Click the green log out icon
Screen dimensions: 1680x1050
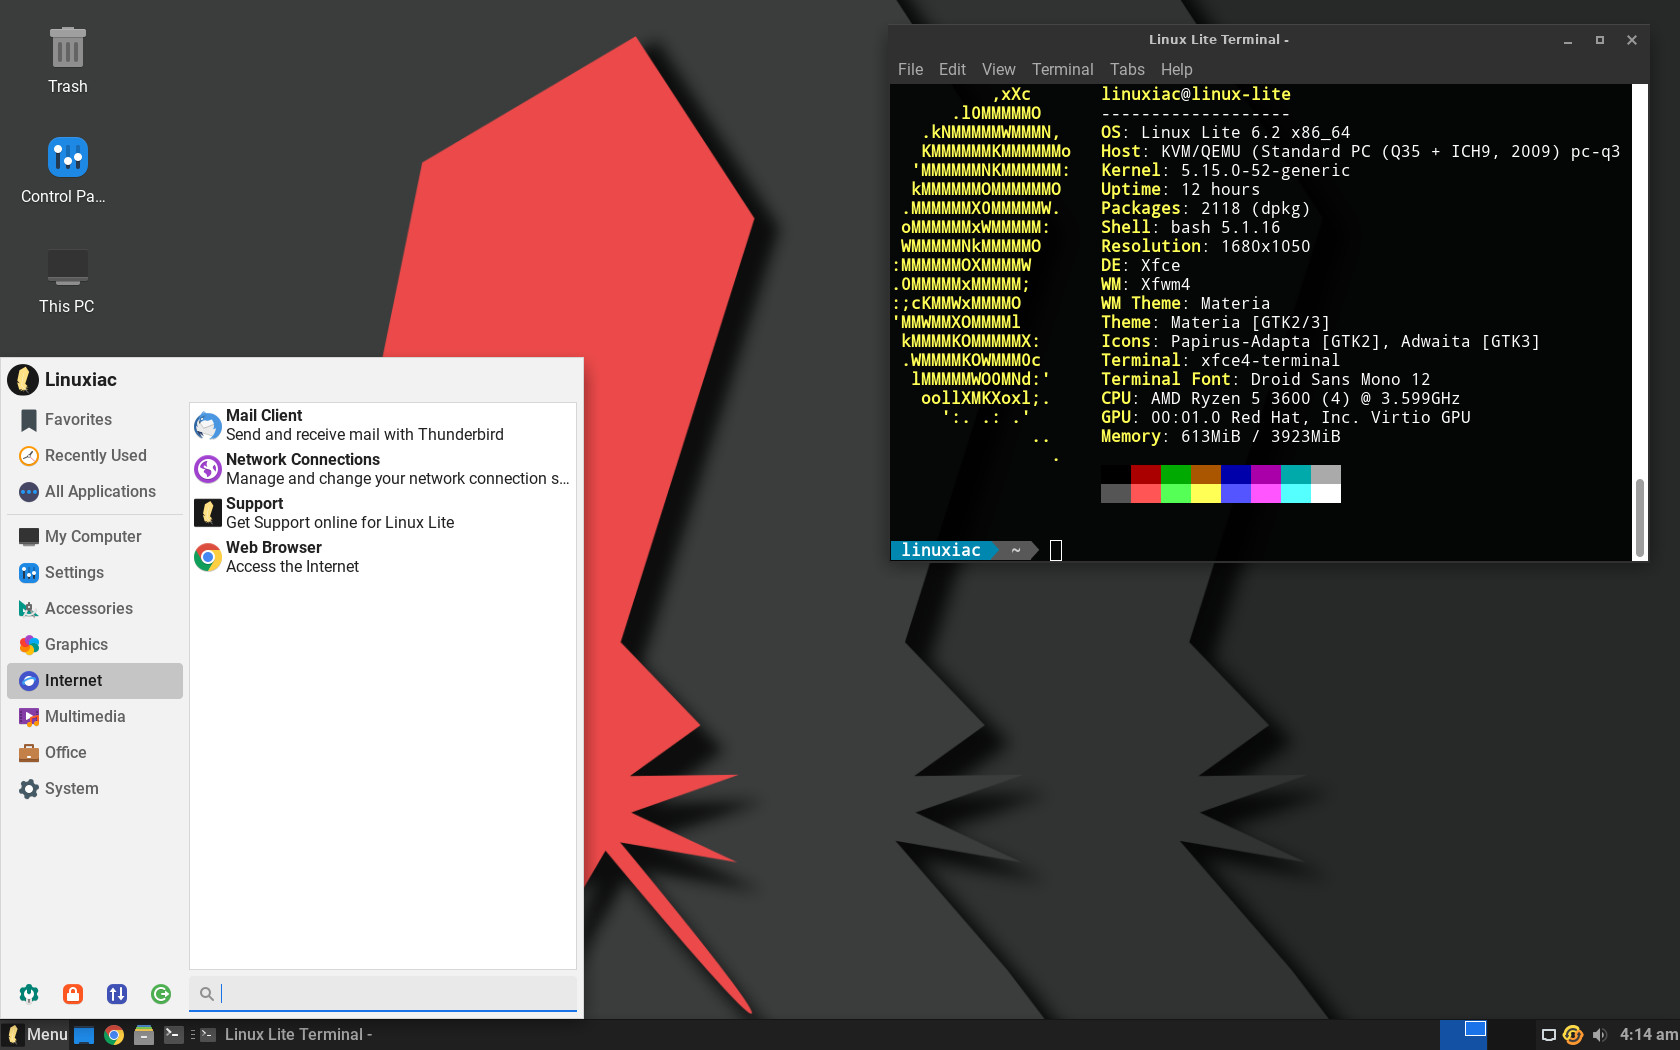[x=161, y=993]
